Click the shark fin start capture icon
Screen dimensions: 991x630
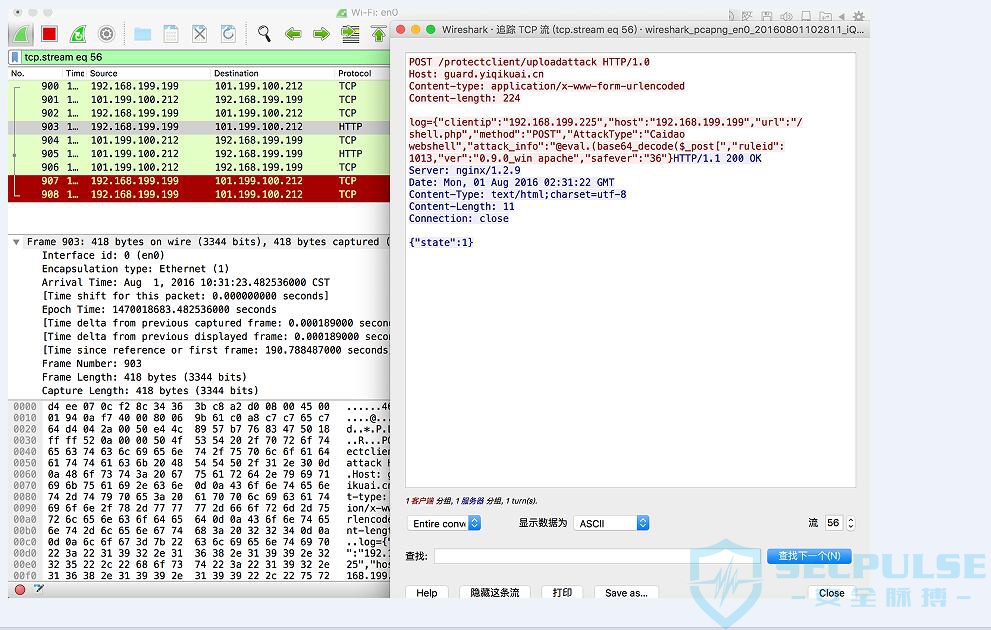pyautogui.click(x=21, y=33)
